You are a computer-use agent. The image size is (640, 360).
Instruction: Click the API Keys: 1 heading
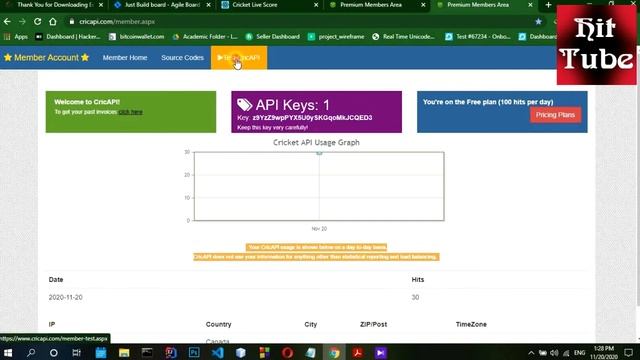tap(292, 105)
